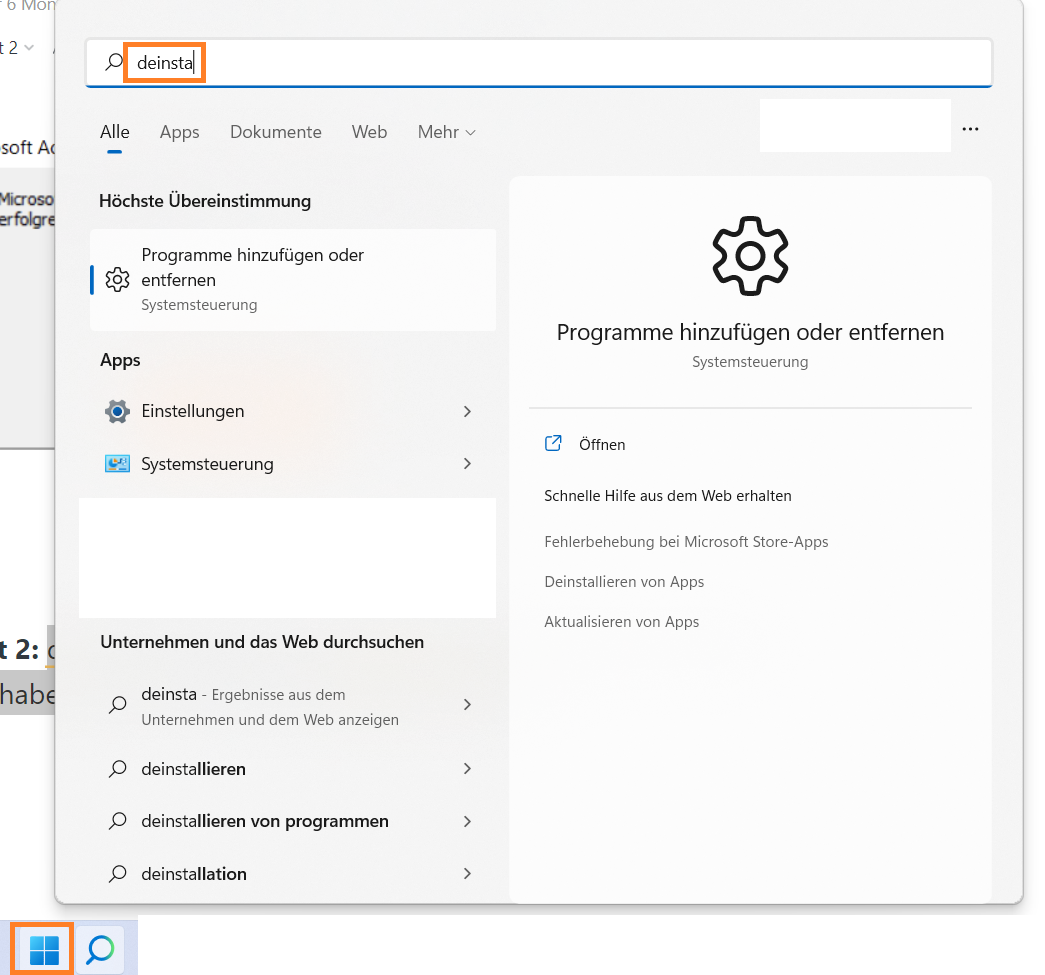Click the gear icon next to Programme hinzufügen
Screen dimensions: 1045x975
(x=116, y=280)
